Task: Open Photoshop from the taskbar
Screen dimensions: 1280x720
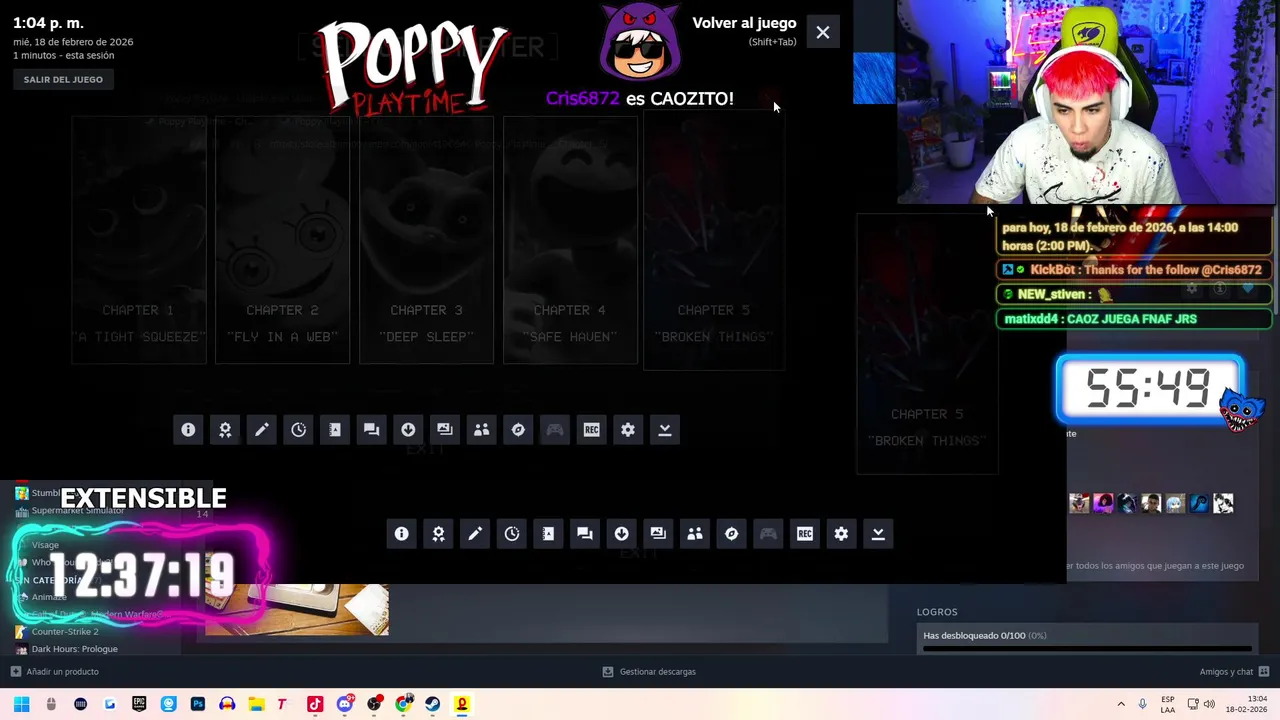Action: tap(197, 704)
